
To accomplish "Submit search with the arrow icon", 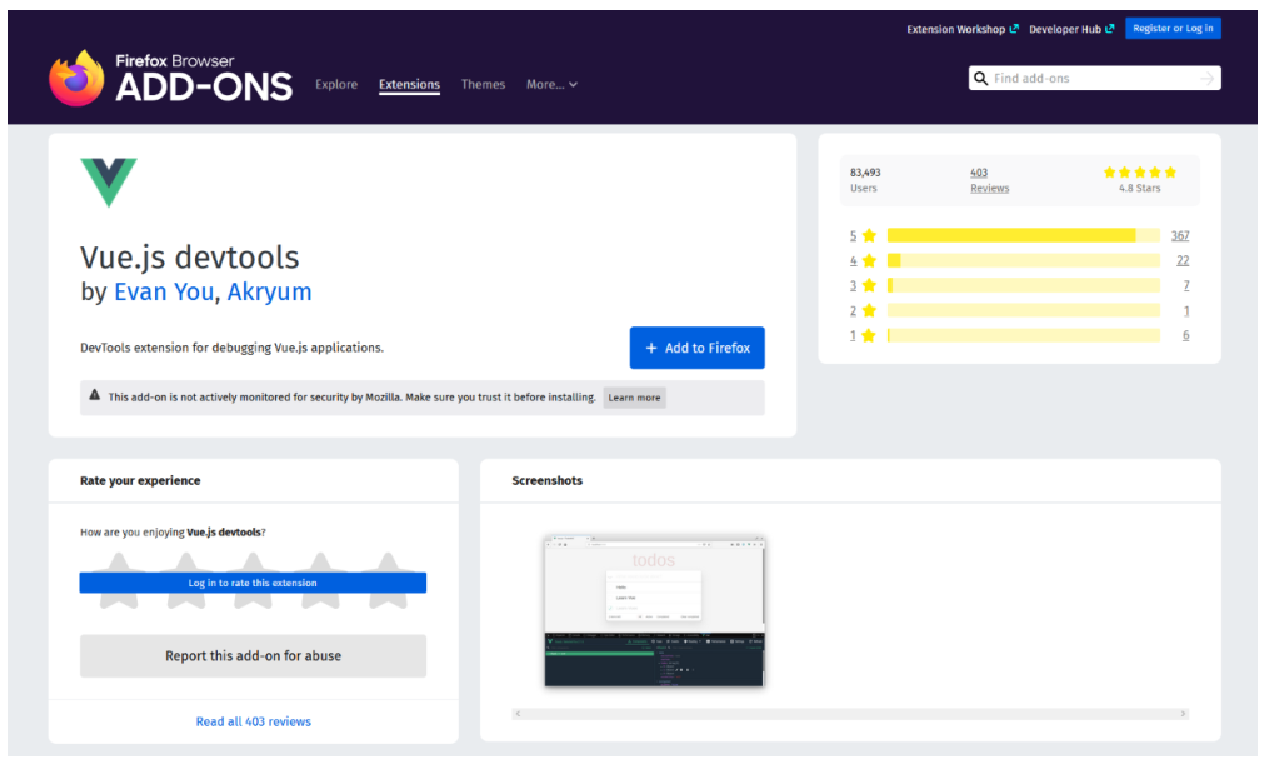I will 1207,78.
